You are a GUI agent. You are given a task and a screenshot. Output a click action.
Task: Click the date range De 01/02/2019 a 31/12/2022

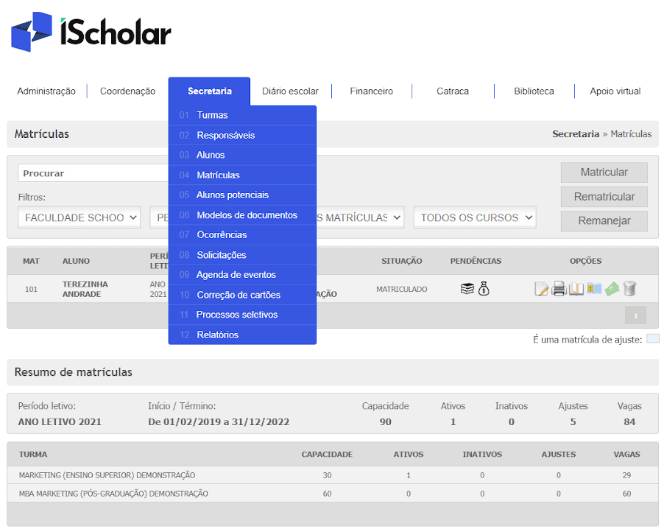click(218, 422)
